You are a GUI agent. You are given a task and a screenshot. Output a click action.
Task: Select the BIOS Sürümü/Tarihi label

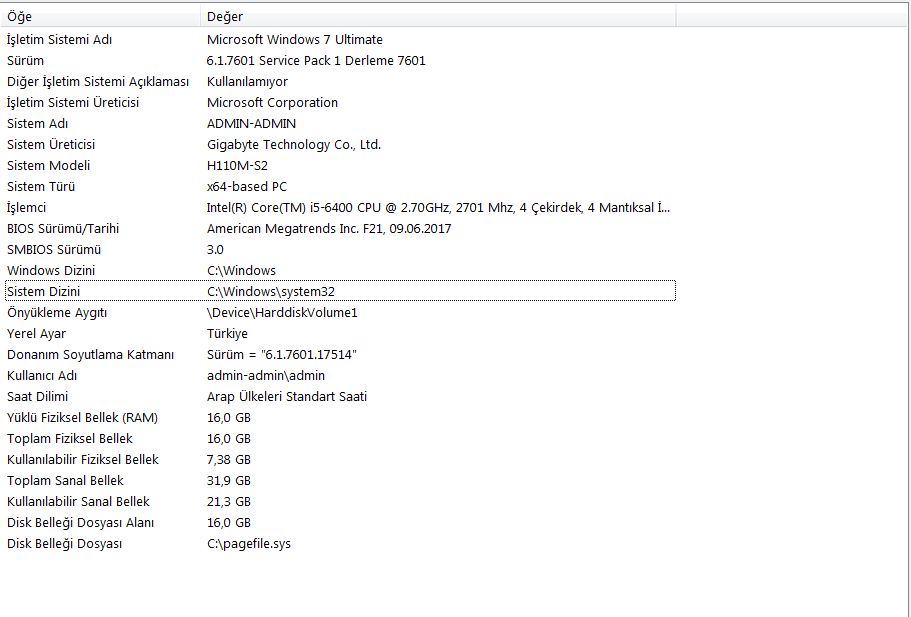[x=63, y=228]
